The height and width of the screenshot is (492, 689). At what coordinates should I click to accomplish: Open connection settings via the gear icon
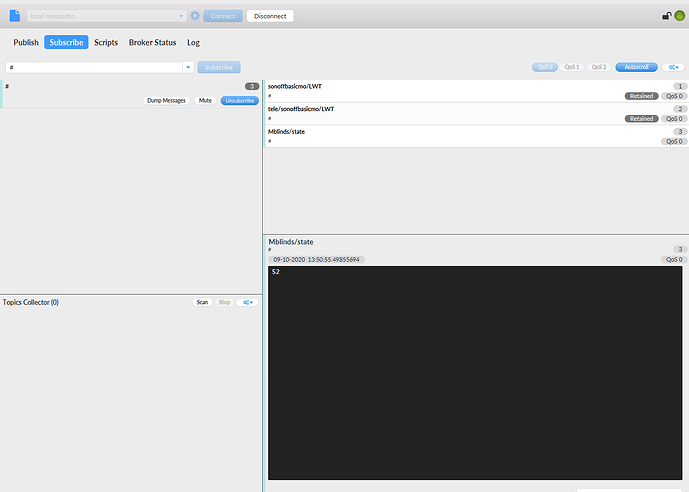[195, 16]
